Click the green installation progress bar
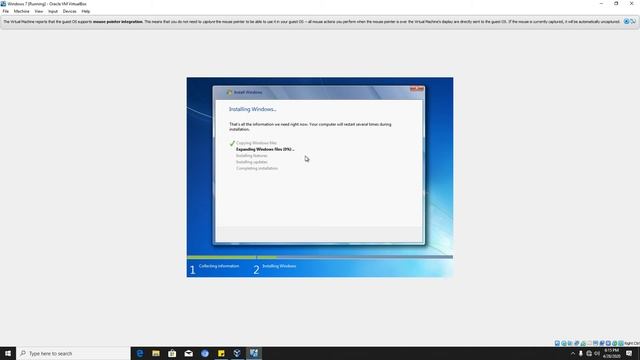Screen dimensions: 640x360 tap(232, 257)
